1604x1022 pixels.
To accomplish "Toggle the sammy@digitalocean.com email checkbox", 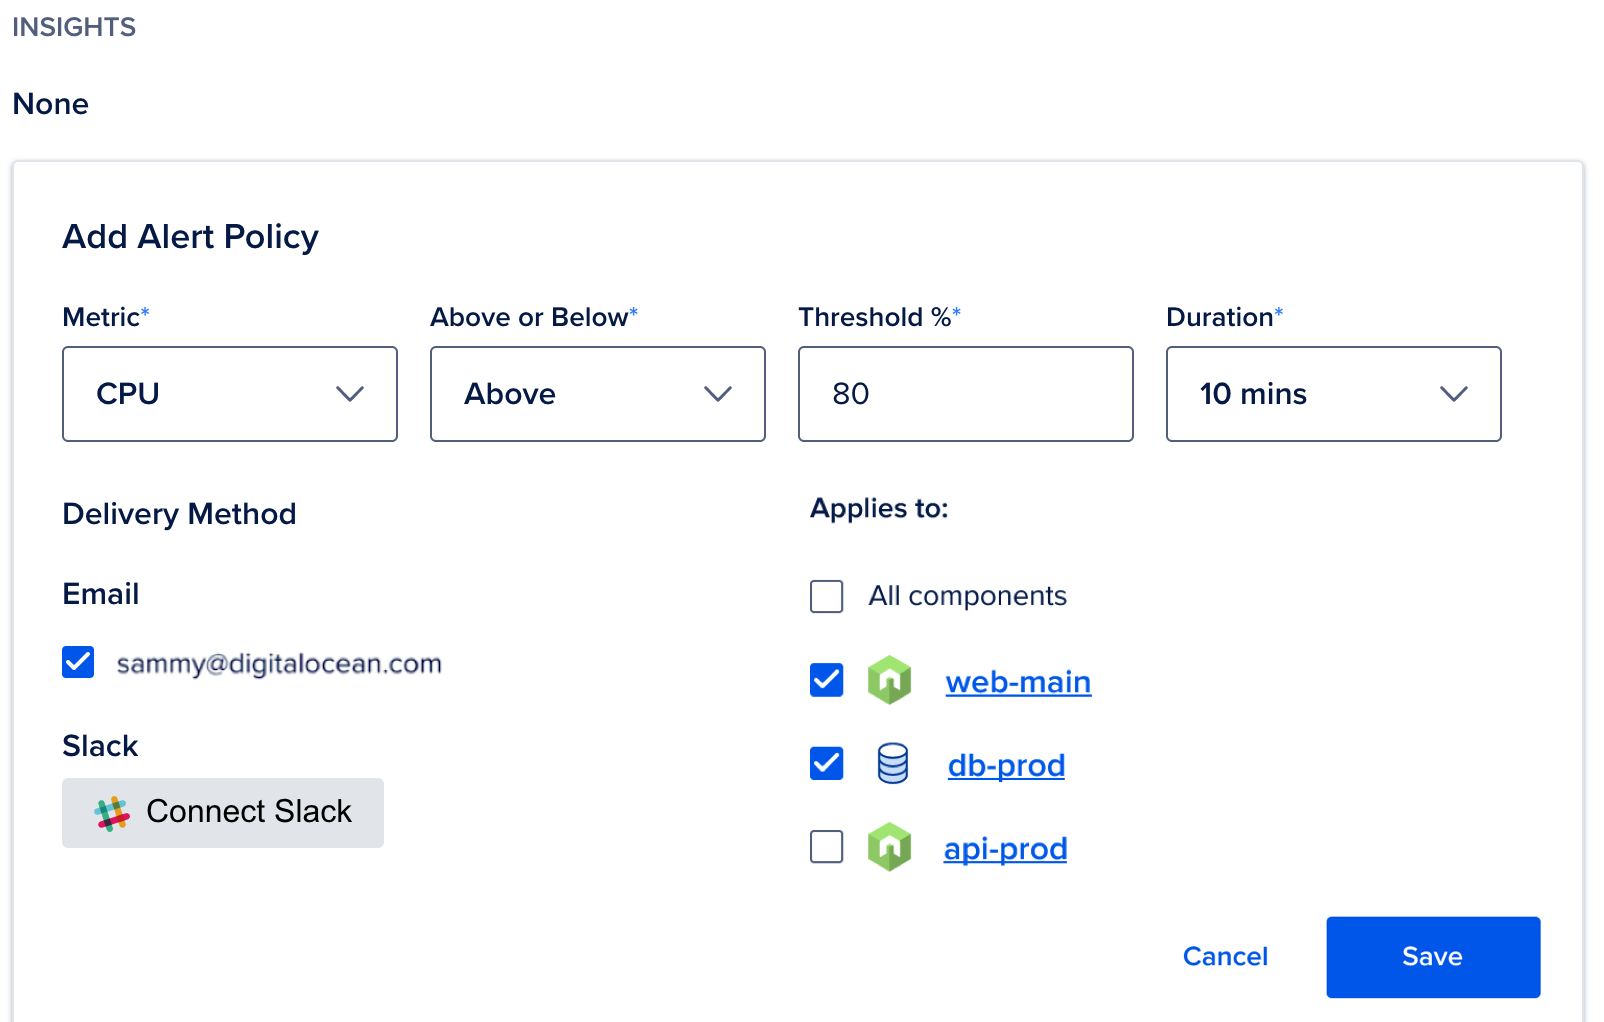I will click(x=78, y=662).
